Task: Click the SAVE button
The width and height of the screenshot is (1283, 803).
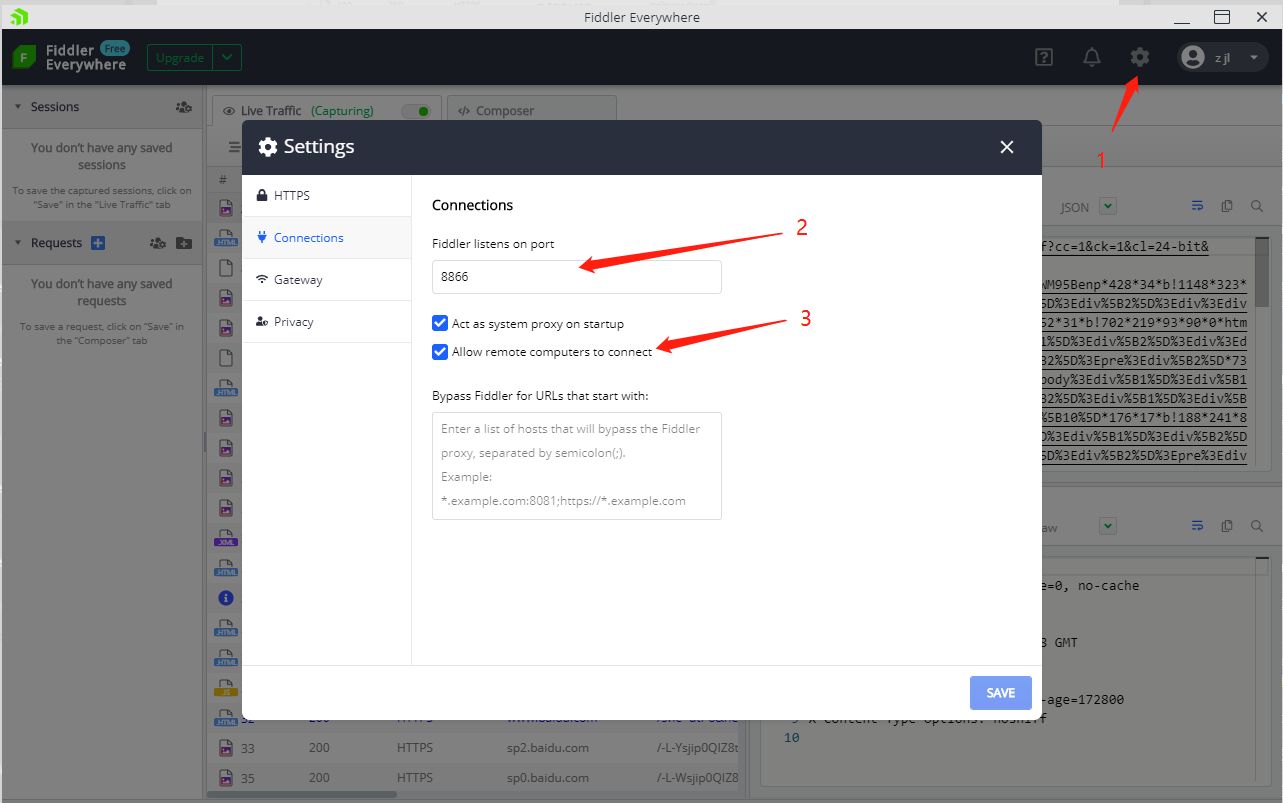Action: pyautogui.click(x=1001, y=693)
